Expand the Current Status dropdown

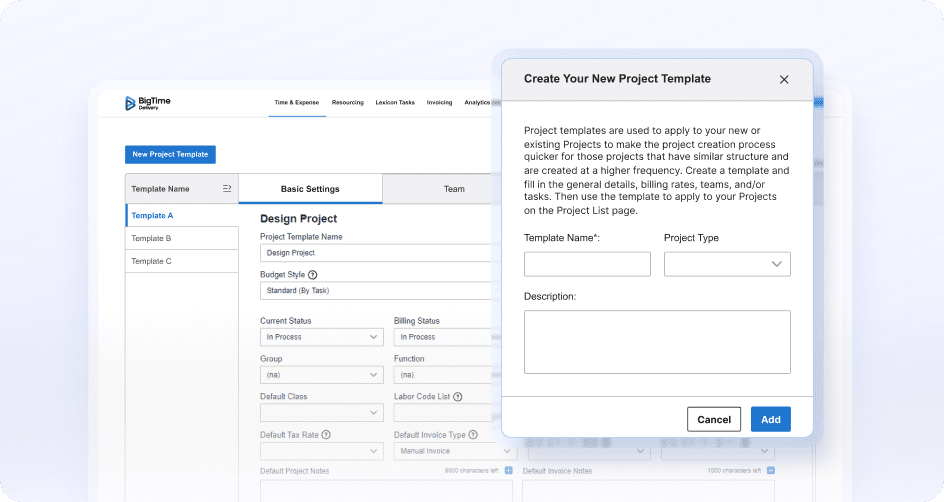[x=321, y=337]
